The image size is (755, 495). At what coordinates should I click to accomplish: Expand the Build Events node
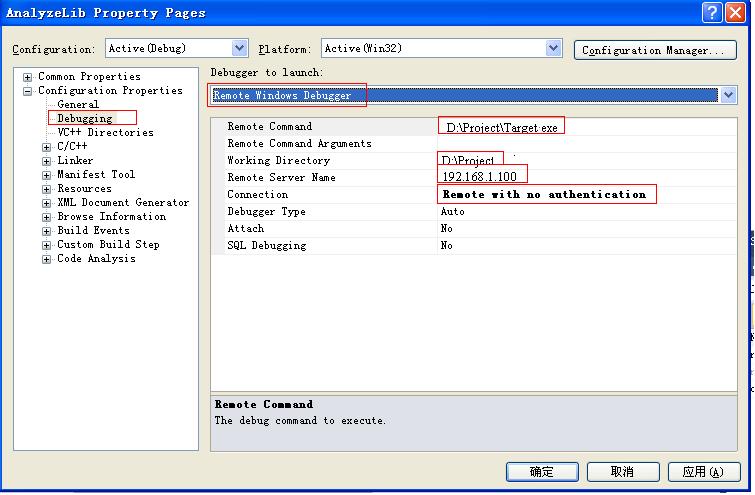tap(46, 231)
